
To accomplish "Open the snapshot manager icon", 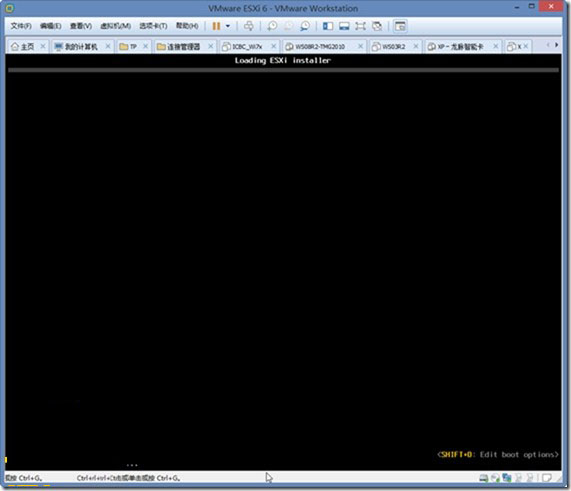I will [305, 26].
